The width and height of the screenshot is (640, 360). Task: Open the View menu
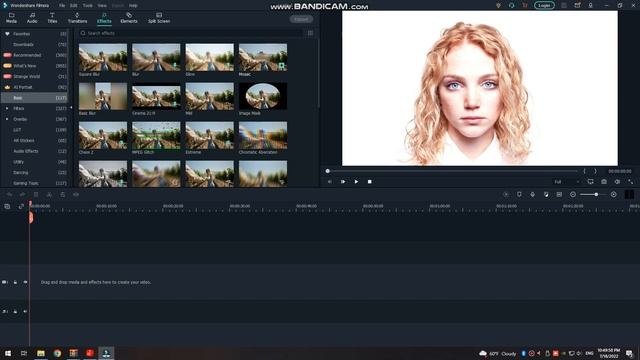tap(102, 6)
